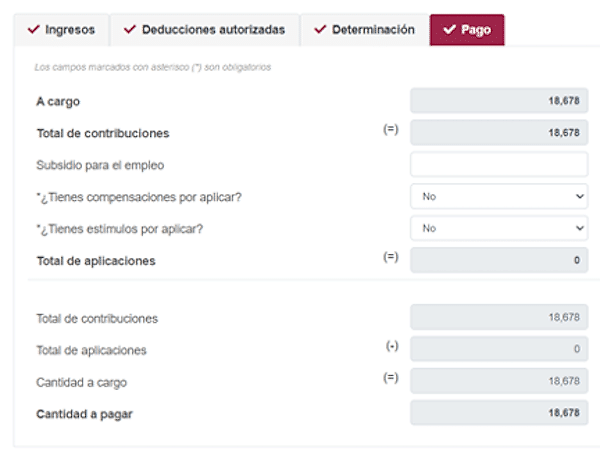This screenshot has width=600, height=451.
Task: Click the bold Total de contribuciones field
Action: (x=499, y=133)
